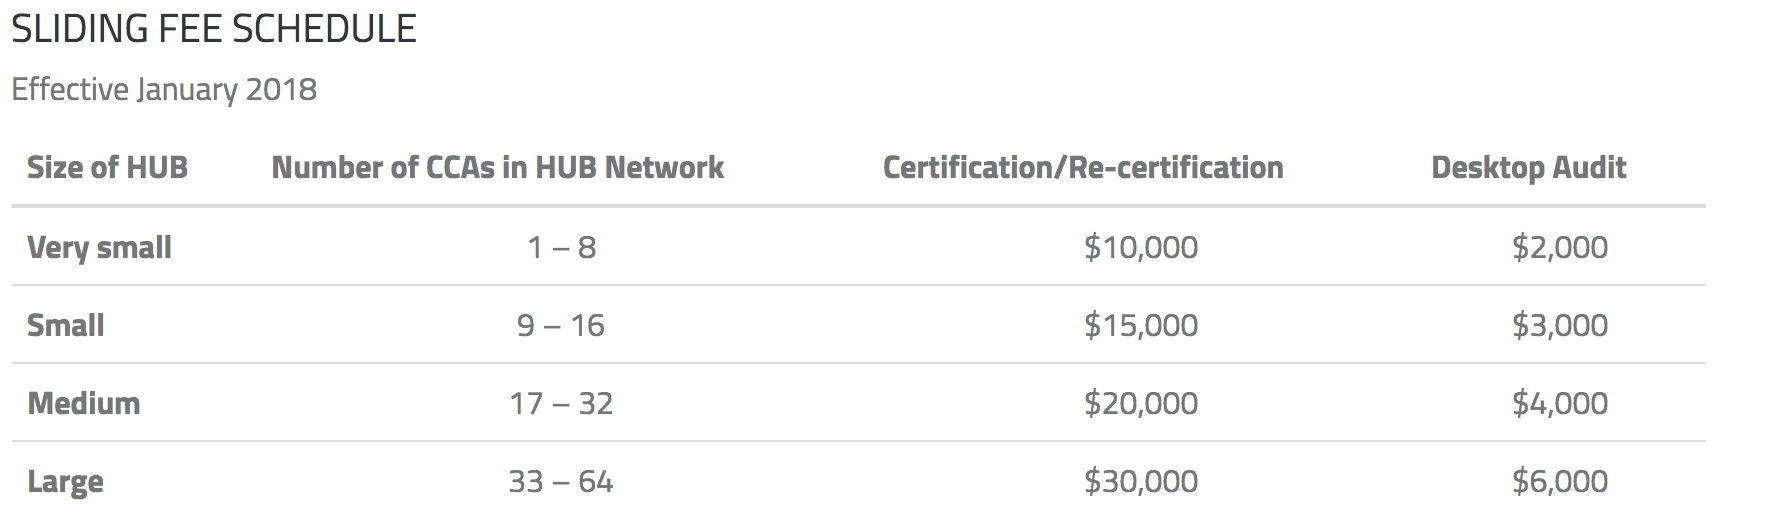The width and height of the screenshot is (1788, 530).
Task: Select the Large row label
Action: click(65, 482)
